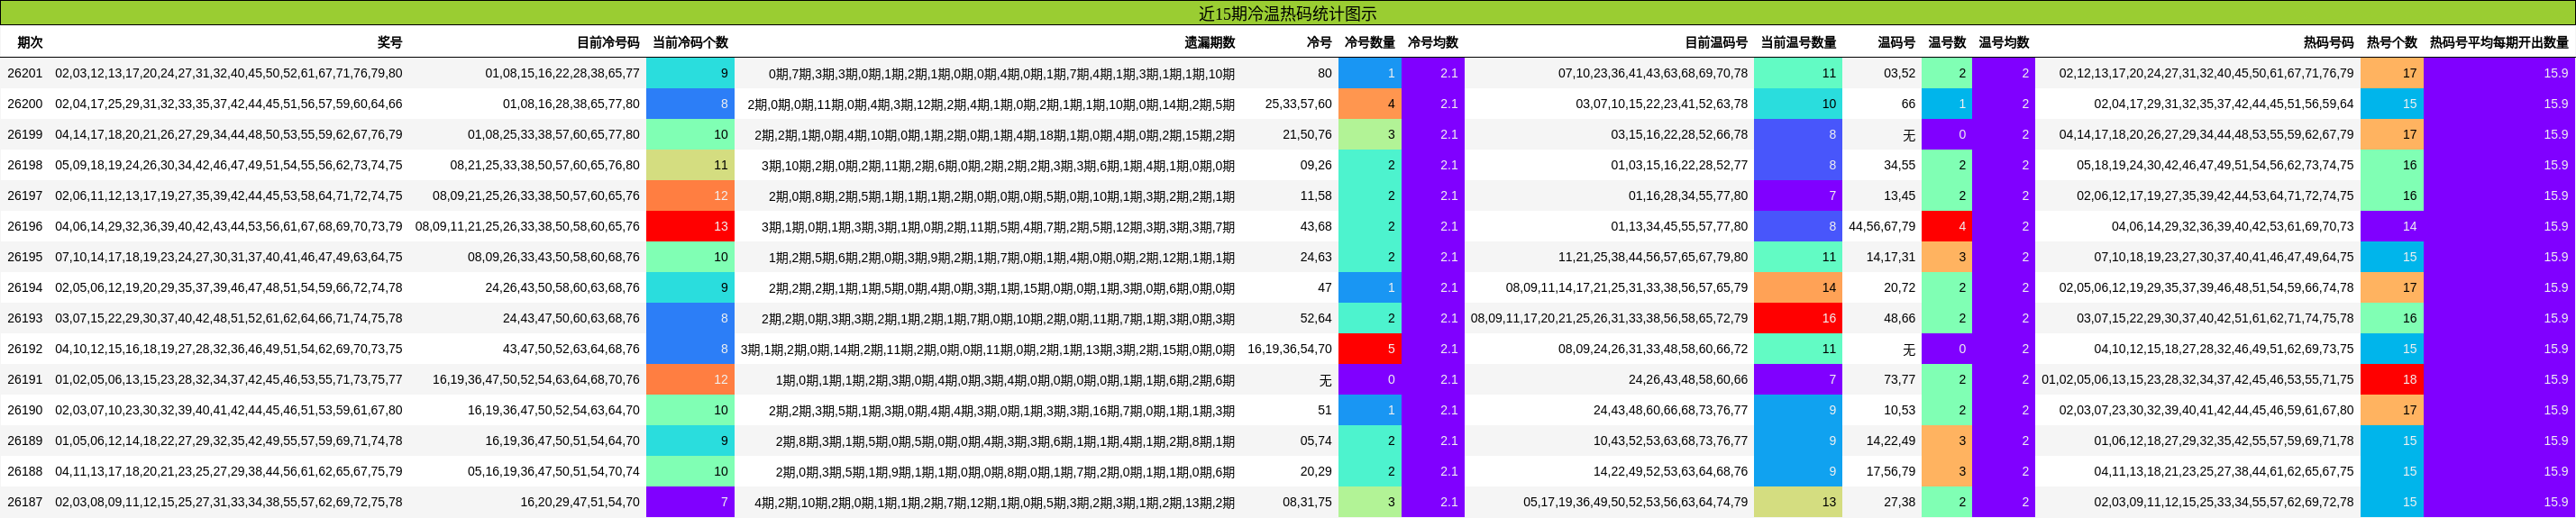Select period number 26193

pyautogui.click(x=25, y=319)
